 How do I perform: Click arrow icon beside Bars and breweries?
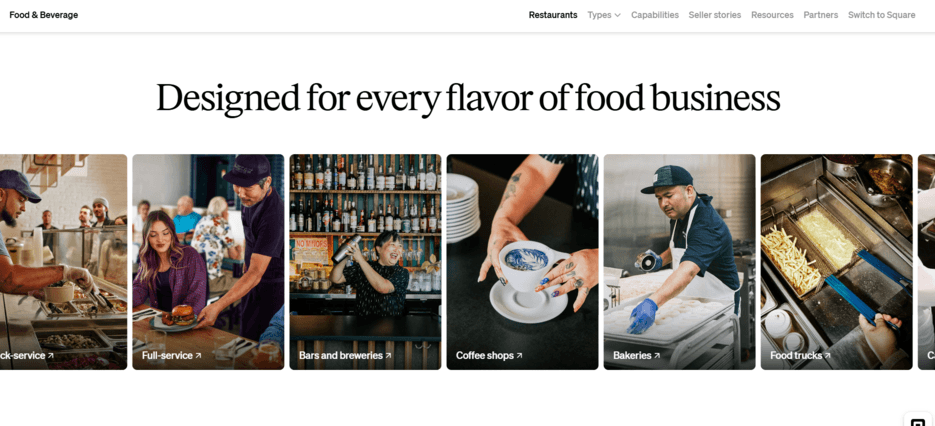[388, 356]
